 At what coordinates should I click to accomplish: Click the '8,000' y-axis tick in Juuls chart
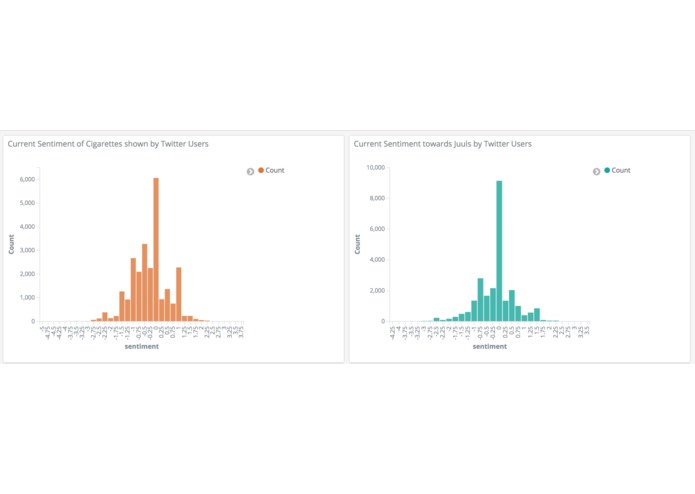tap(377, 198)
